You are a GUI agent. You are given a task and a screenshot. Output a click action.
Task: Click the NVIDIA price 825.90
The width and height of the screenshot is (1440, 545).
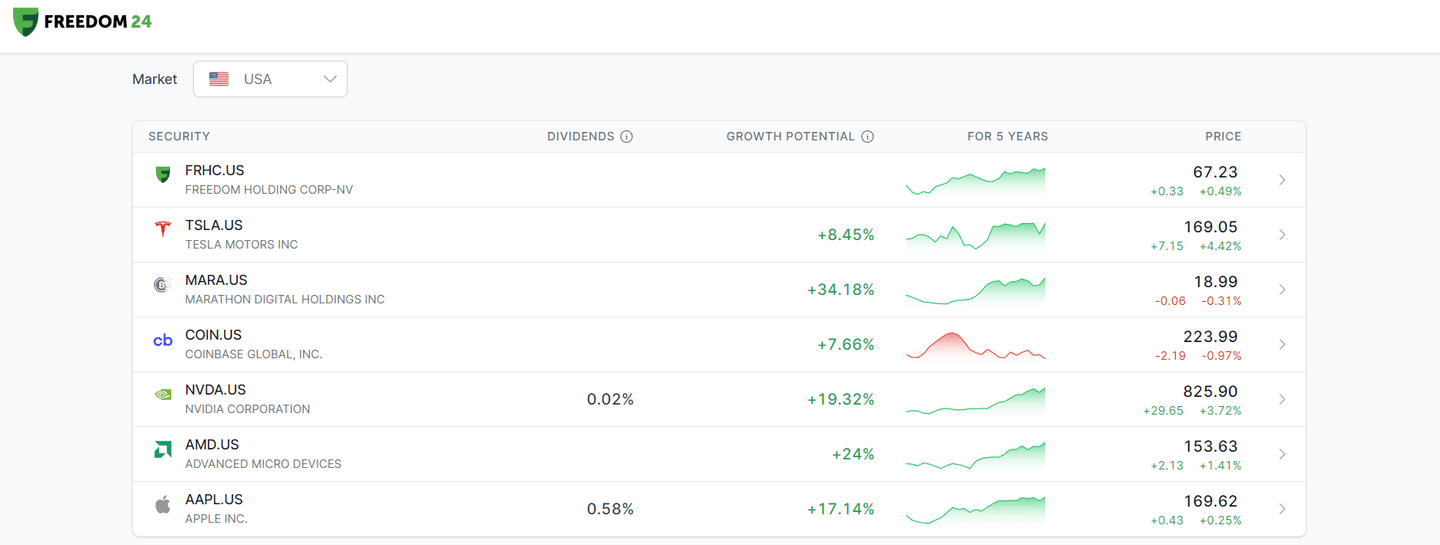tap(1211, 392)
